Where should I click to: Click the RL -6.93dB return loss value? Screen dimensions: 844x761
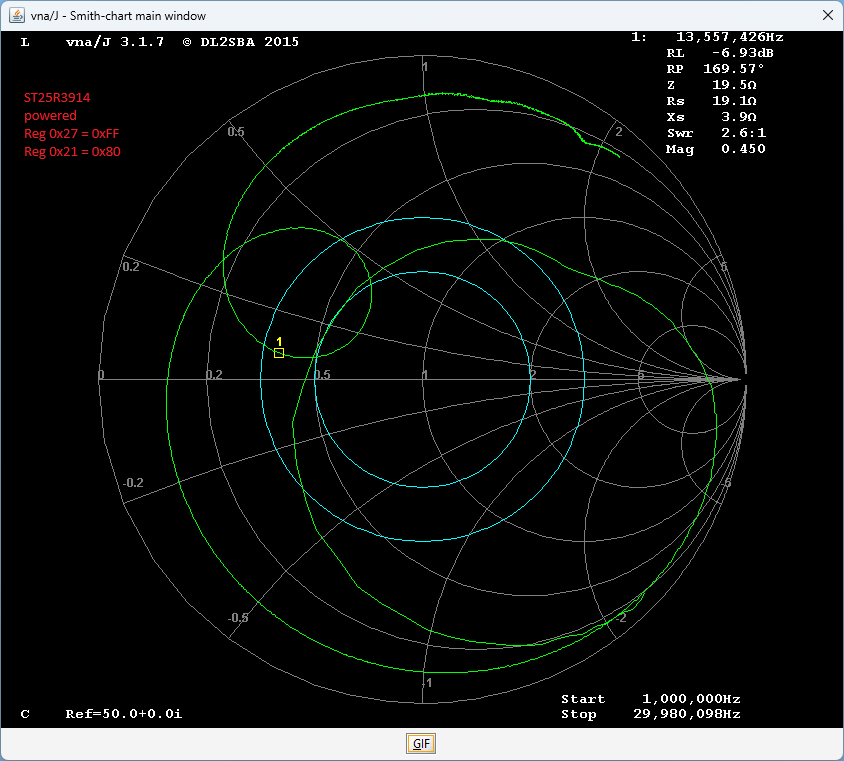click(720, 53)
